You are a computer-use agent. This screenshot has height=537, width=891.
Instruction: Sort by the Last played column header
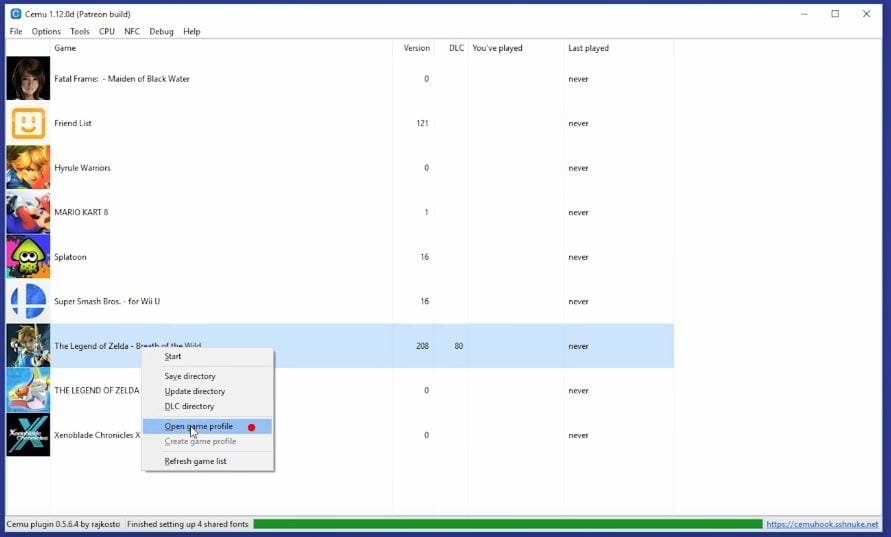[x=588, y=48]
